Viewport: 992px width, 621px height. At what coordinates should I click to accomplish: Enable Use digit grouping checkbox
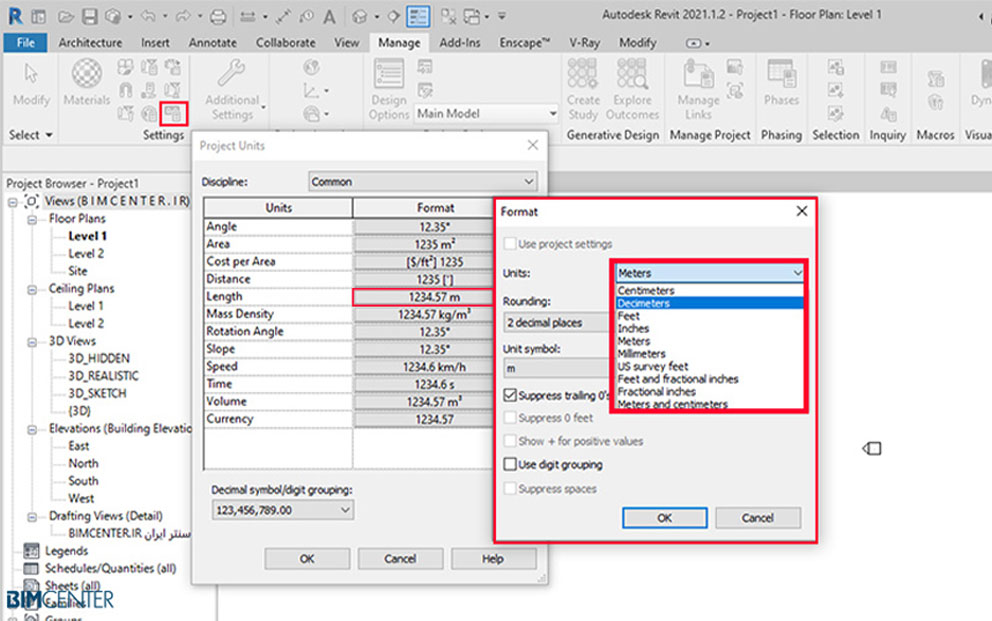coord(511,465)
